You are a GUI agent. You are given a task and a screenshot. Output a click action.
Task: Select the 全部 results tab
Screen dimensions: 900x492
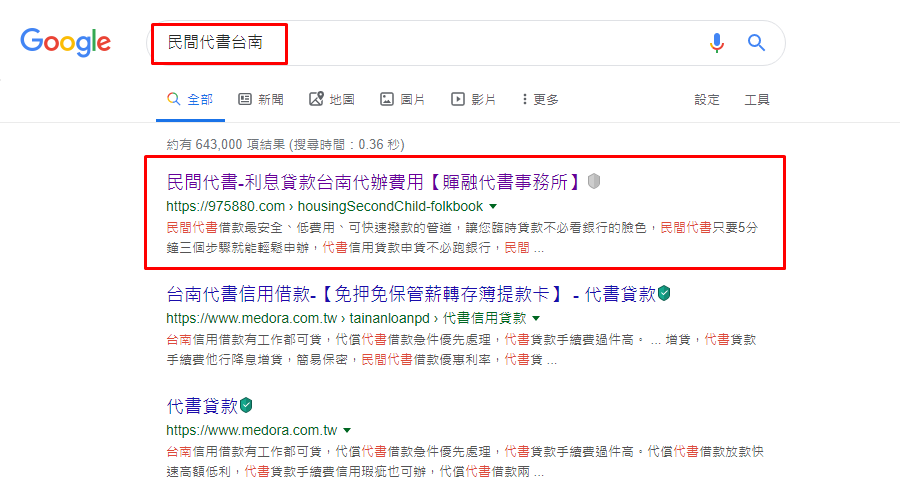click(190, 99)
